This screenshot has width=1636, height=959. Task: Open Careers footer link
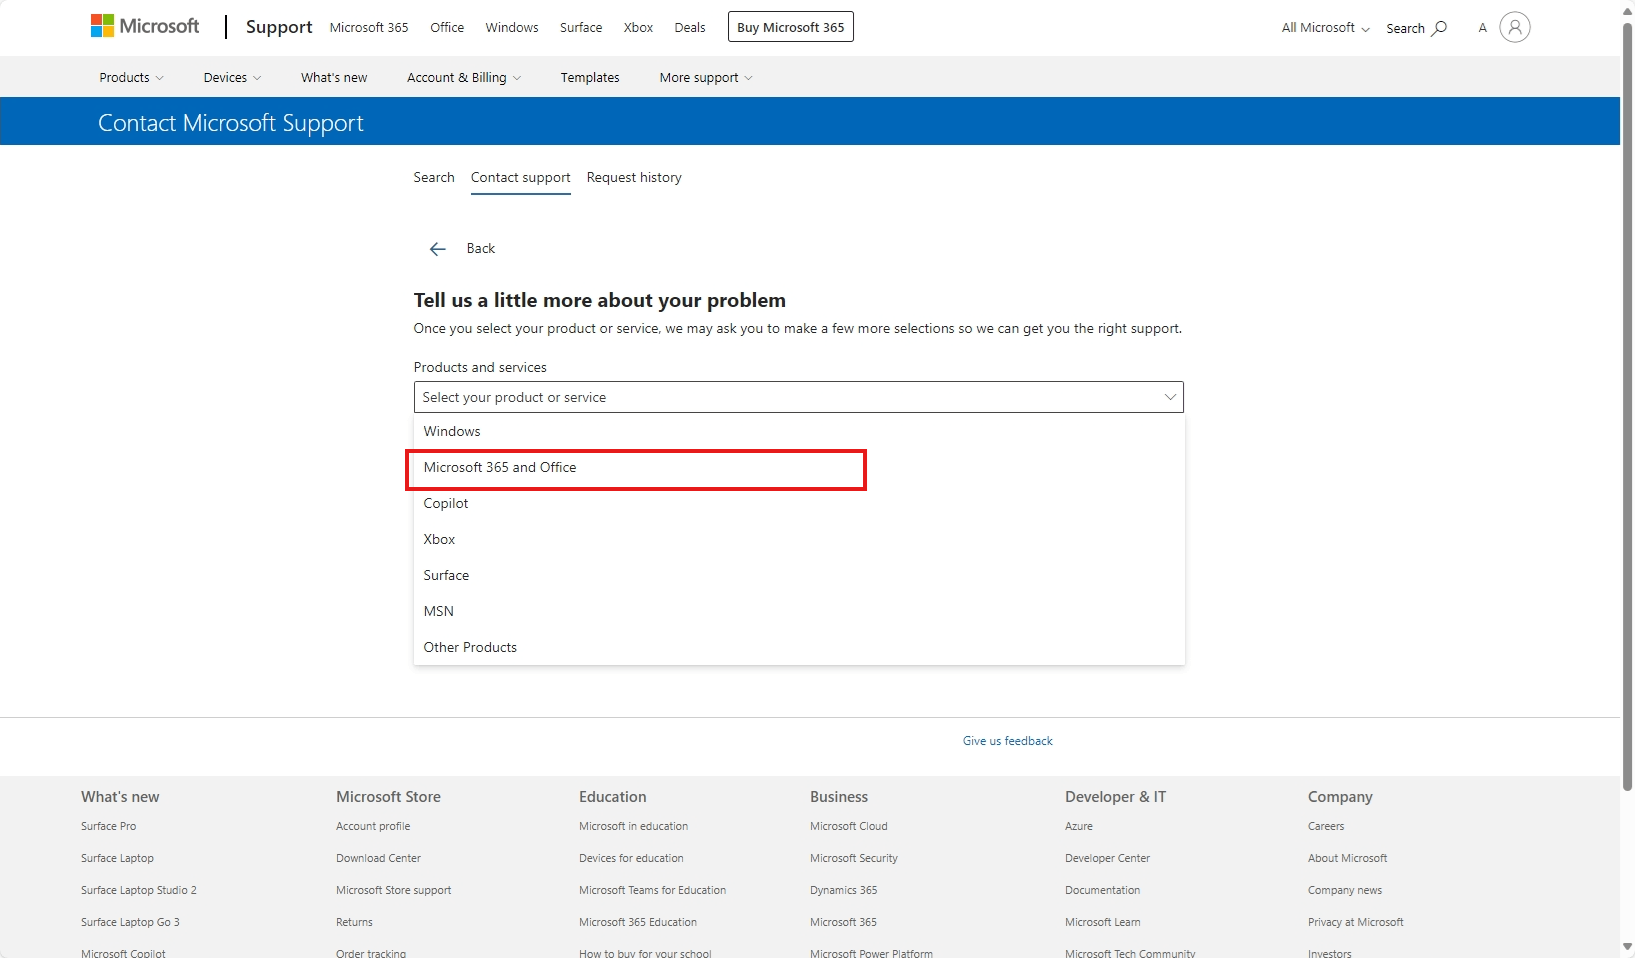tap(1326, 826)
